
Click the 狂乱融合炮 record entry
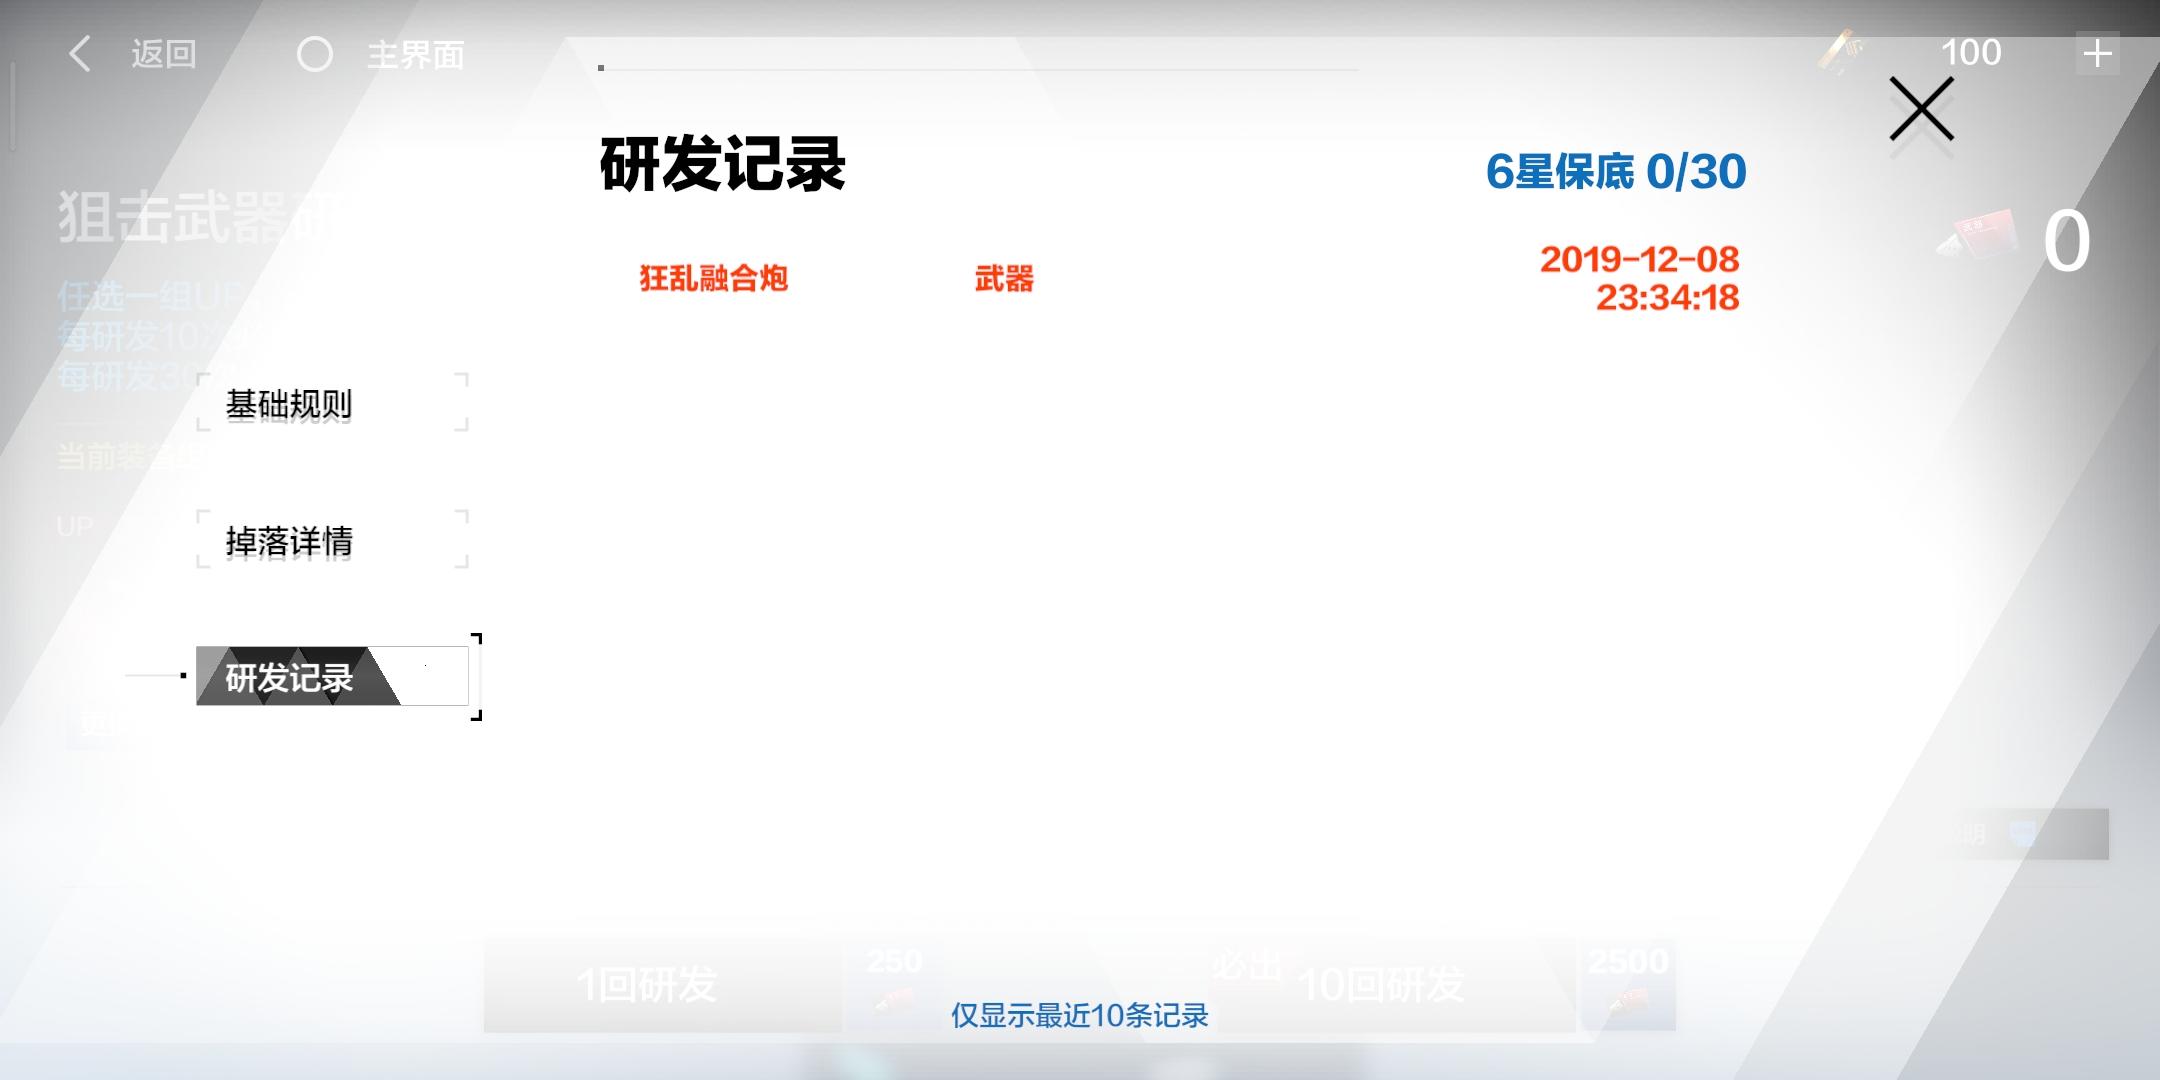714,278
